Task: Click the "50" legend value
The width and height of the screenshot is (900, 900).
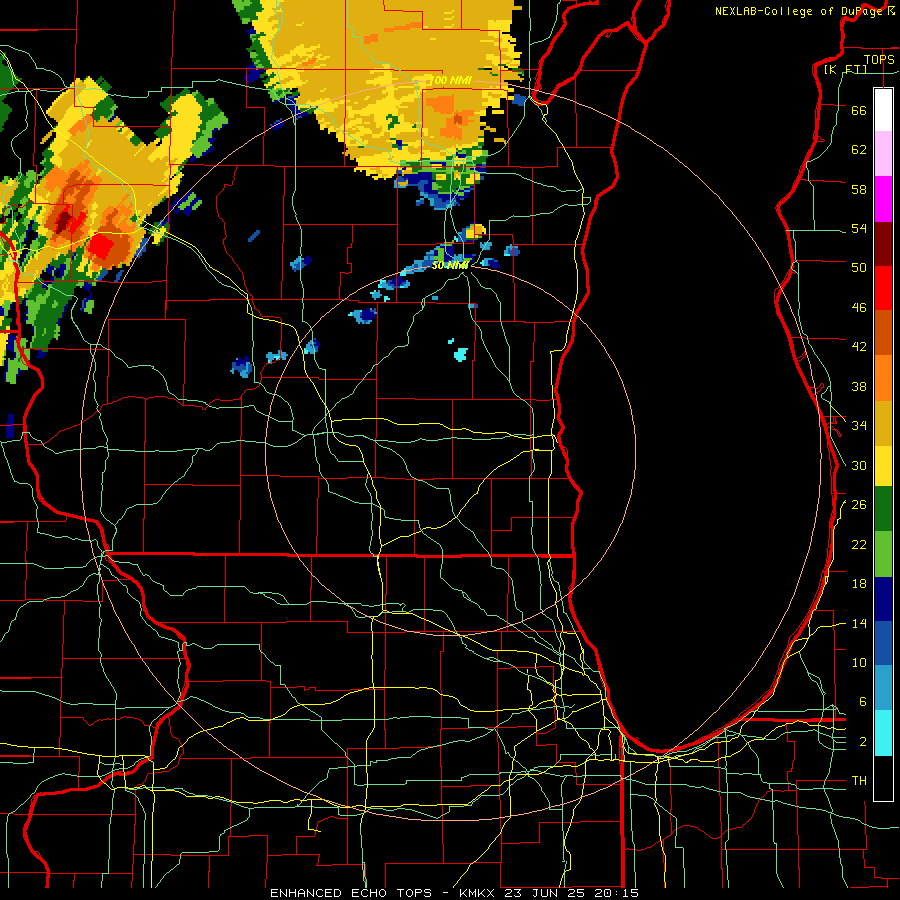Action: (x=859, y=267)
